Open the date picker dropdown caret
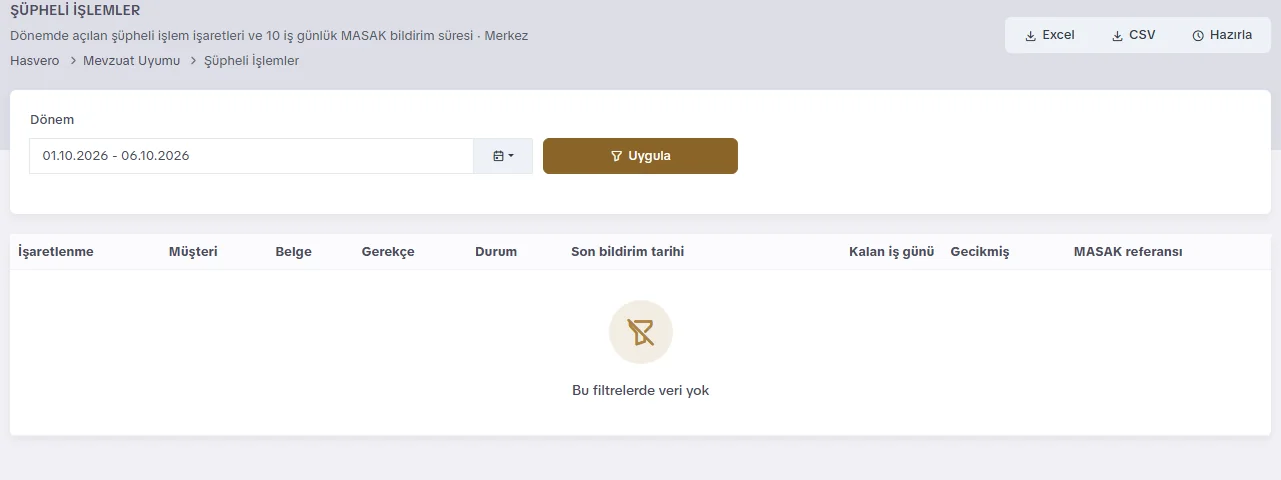Viewport: 1281px width, 480px height. (511, 156)
